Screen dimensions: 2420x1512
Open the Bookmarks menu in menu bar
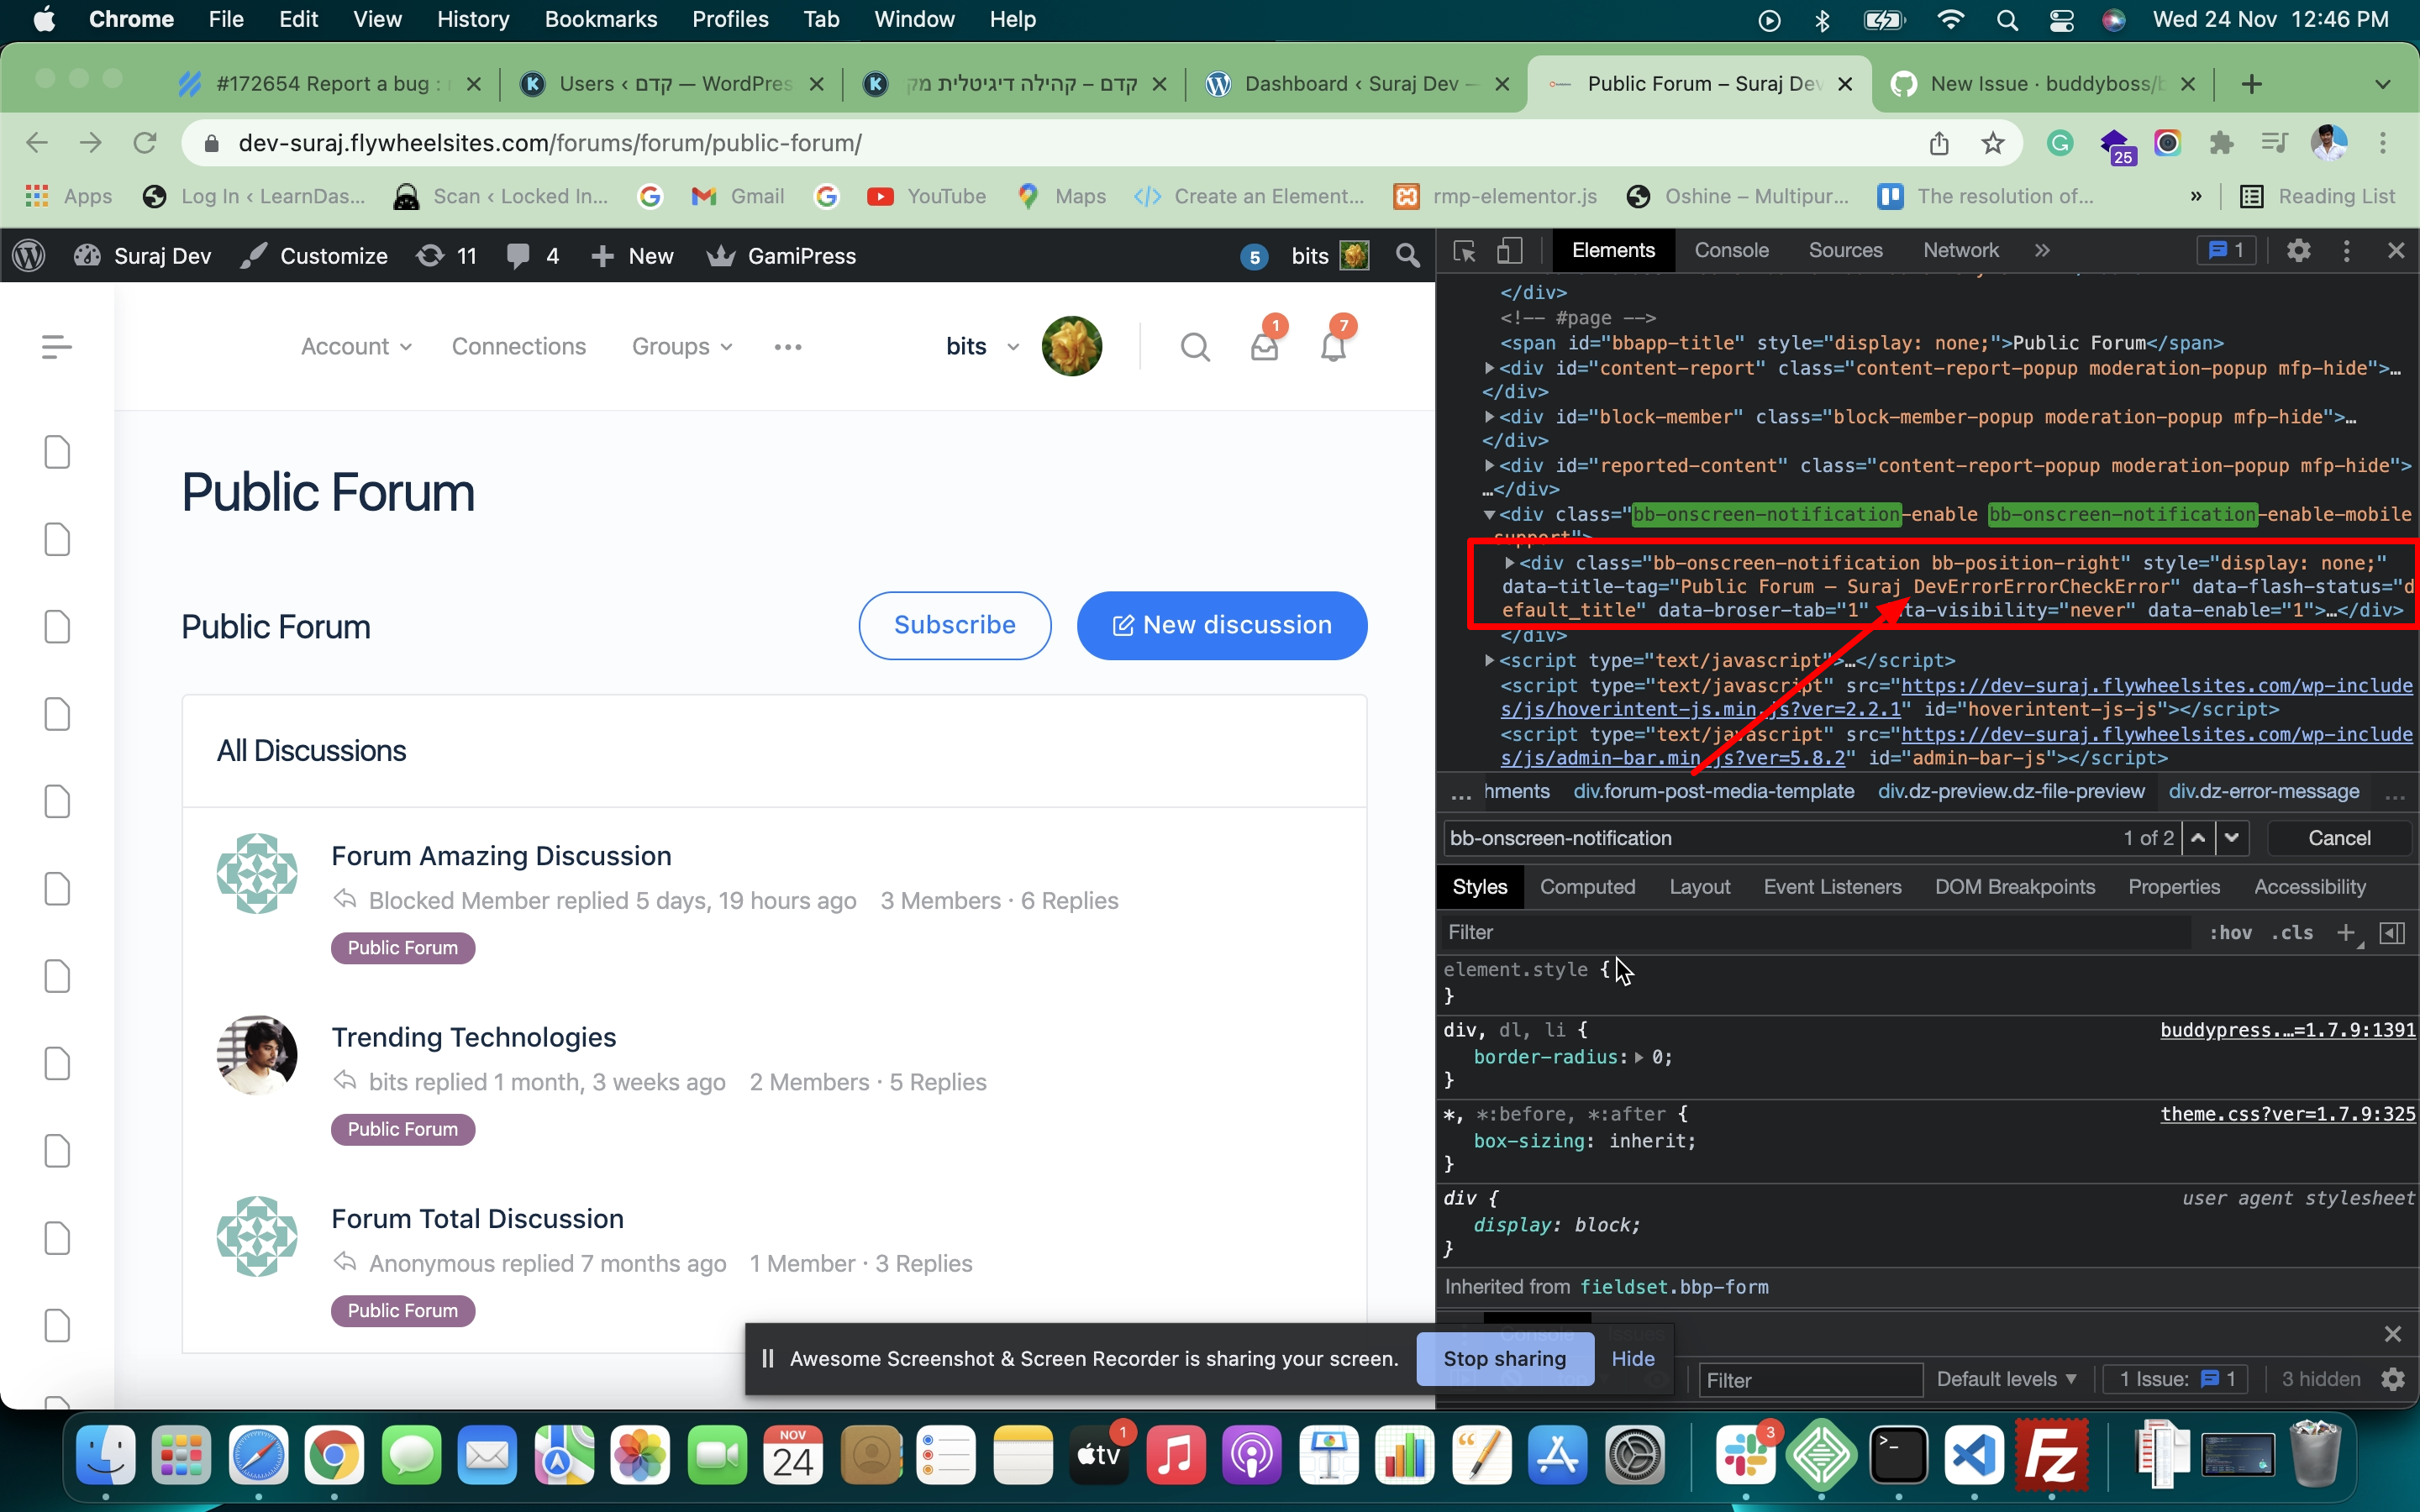[600, 19]
